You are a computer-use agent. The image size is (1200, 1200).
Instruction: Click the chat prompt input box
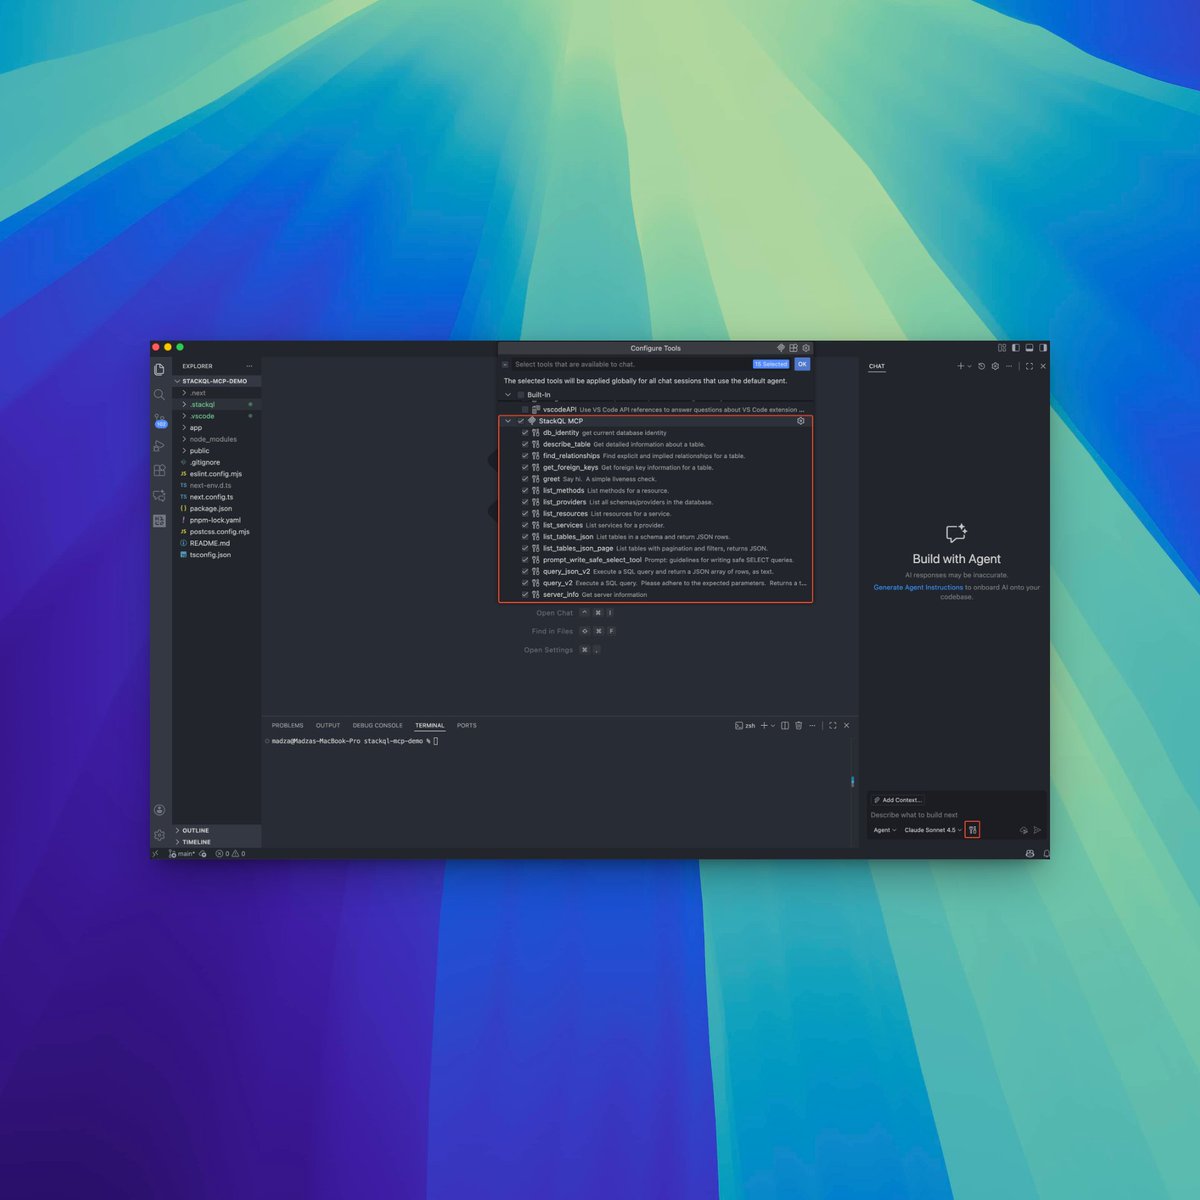[956, 815]
